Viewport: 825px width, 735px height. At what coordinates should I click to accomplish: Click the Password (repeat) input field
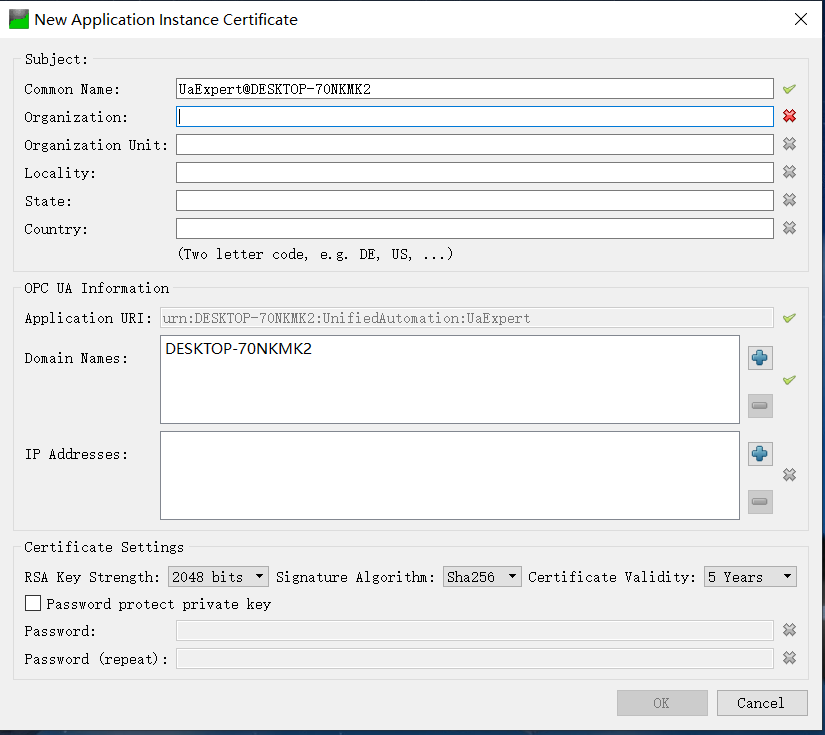(x=475, y=658)
